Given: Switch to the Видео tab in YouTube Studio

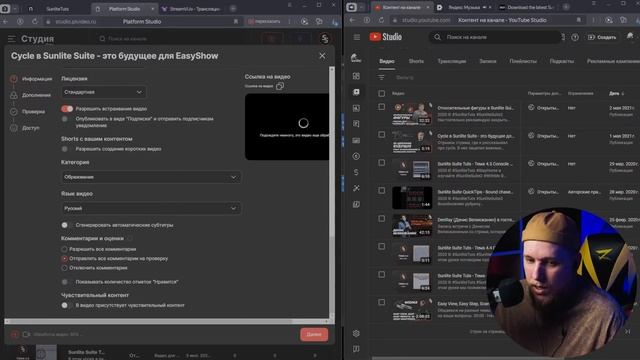Looking at the screenshot, I should coord(387,61).
